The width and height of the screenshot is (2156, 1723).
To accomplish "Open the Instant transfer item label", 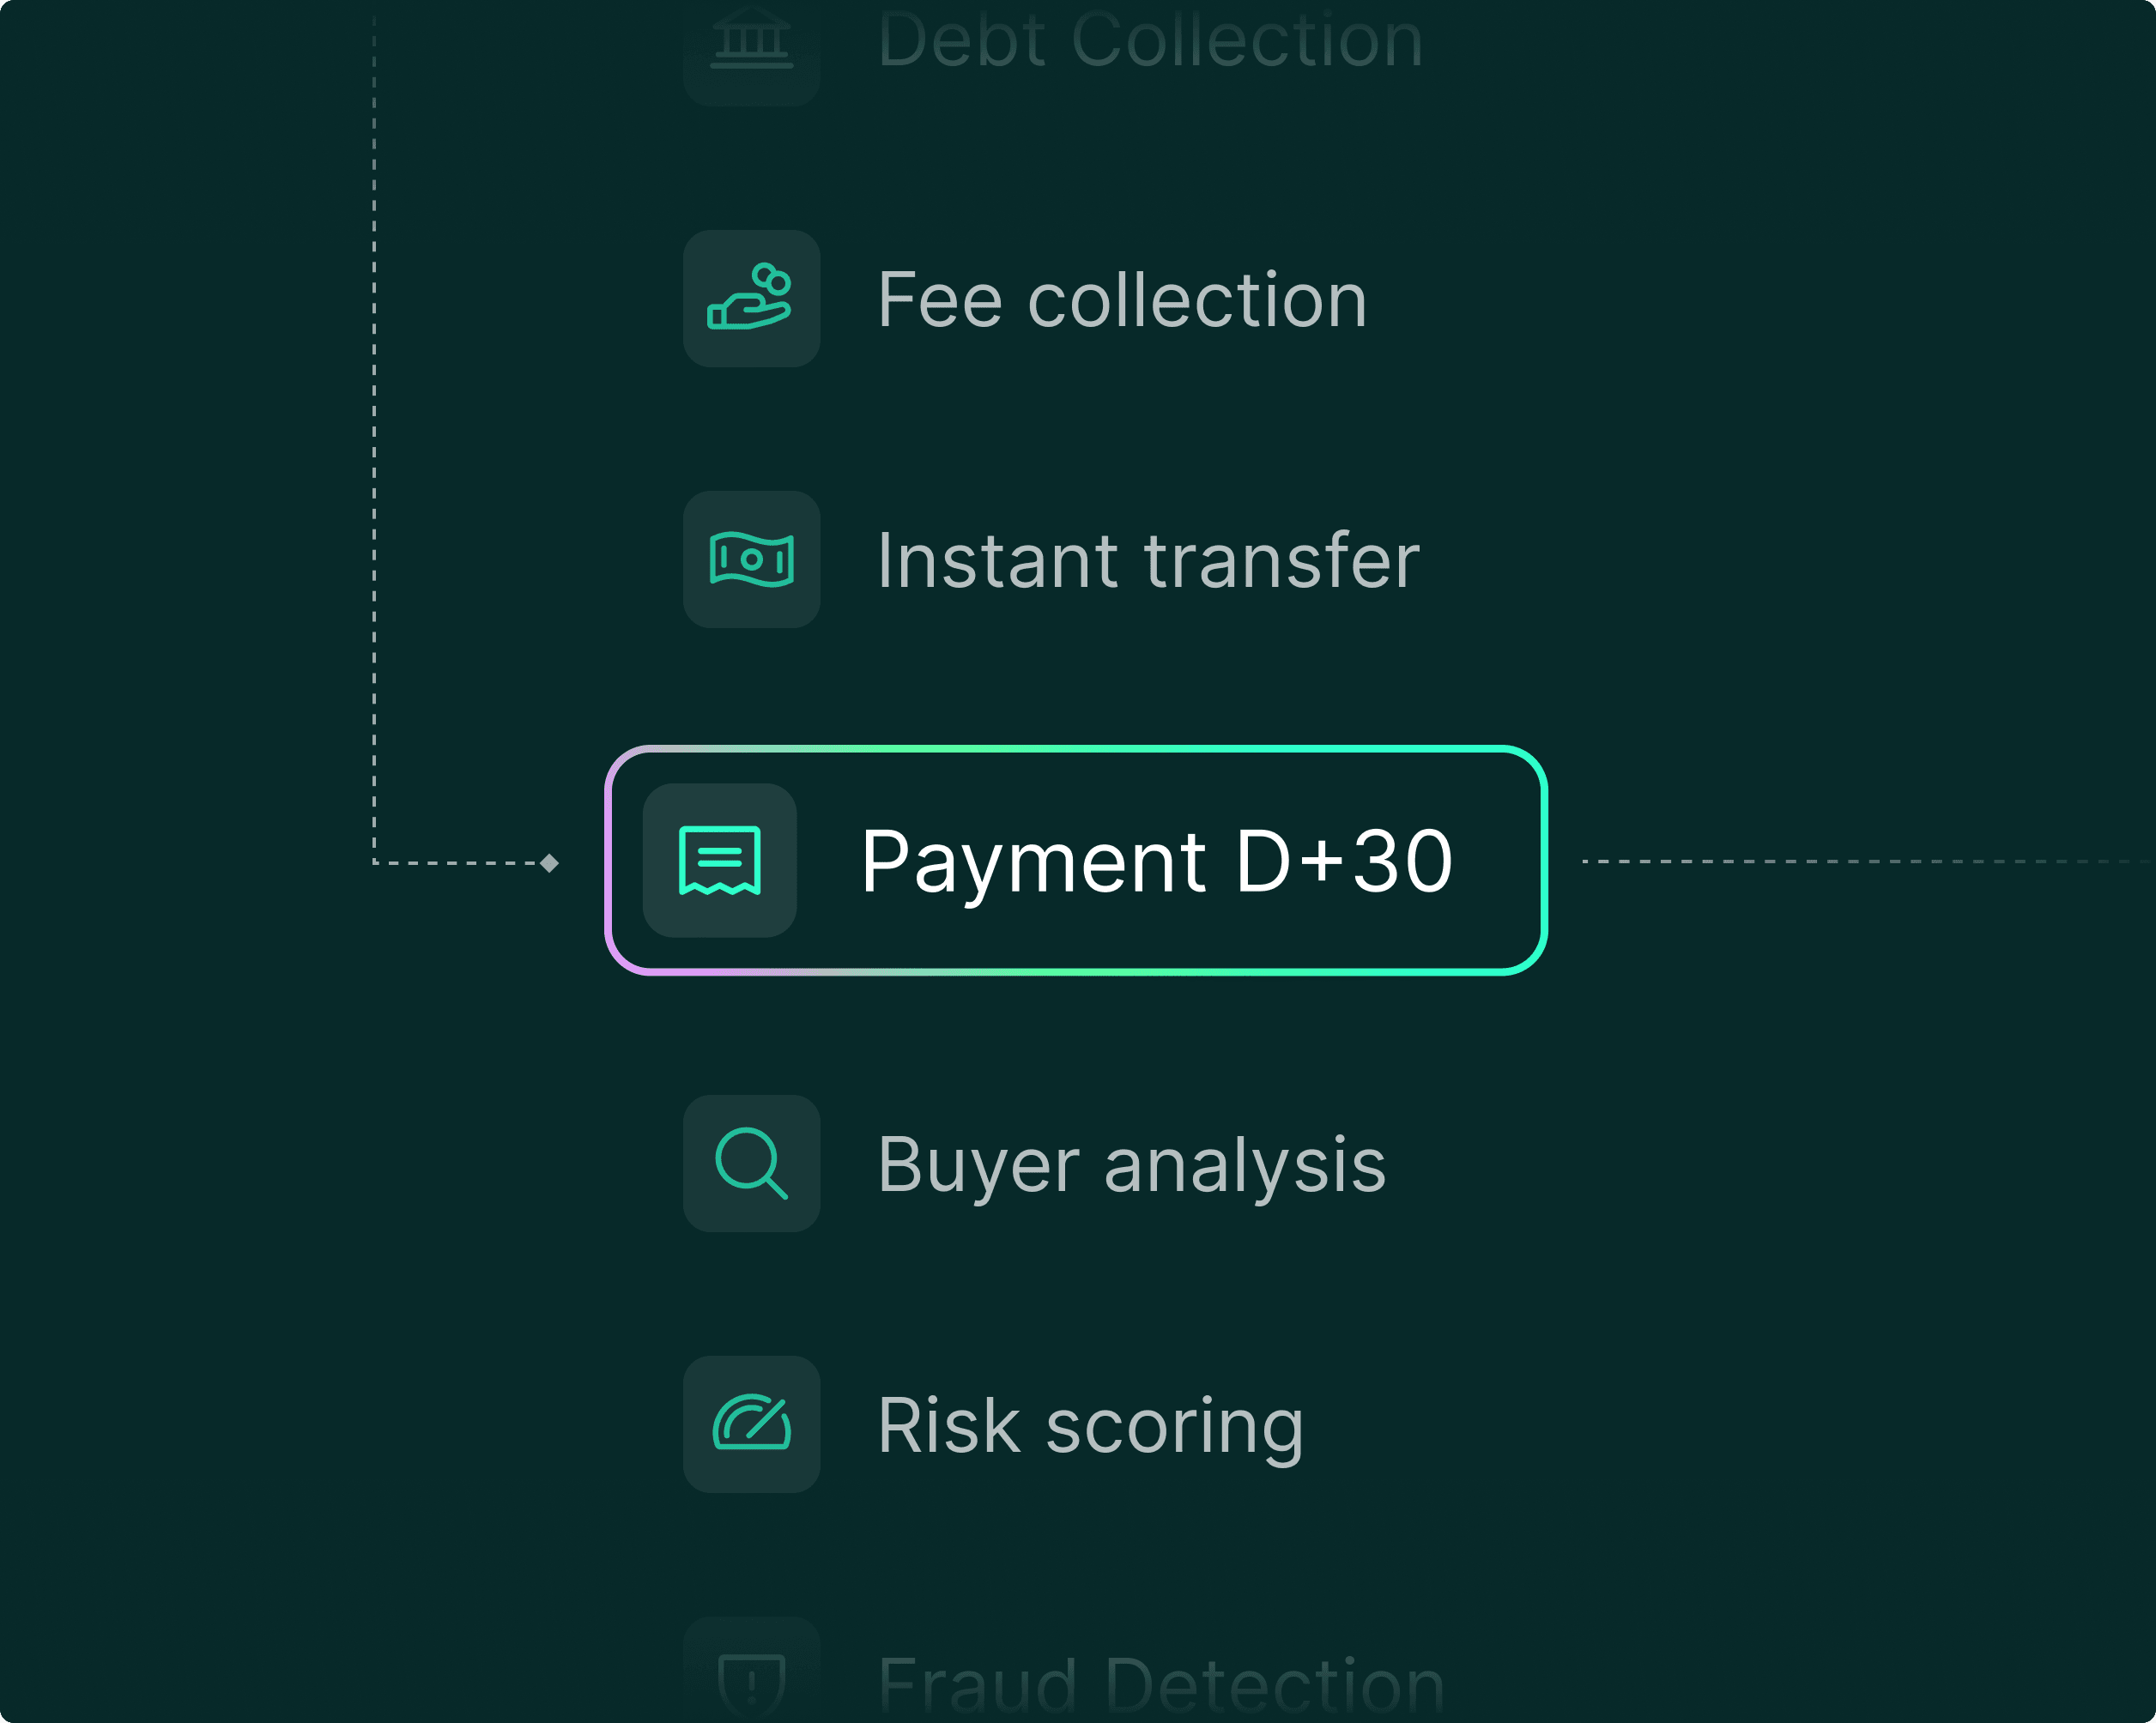I will [x=1148, y=561].
